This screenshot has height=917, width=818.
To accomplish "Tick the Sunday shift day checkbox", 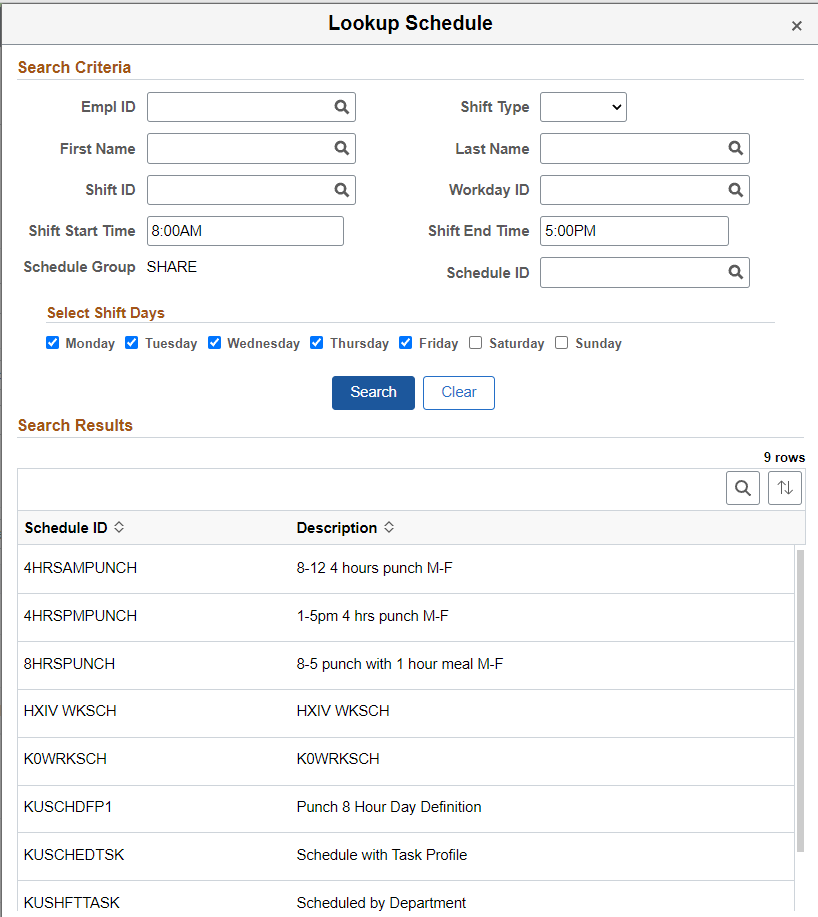I will click(562, 343).
